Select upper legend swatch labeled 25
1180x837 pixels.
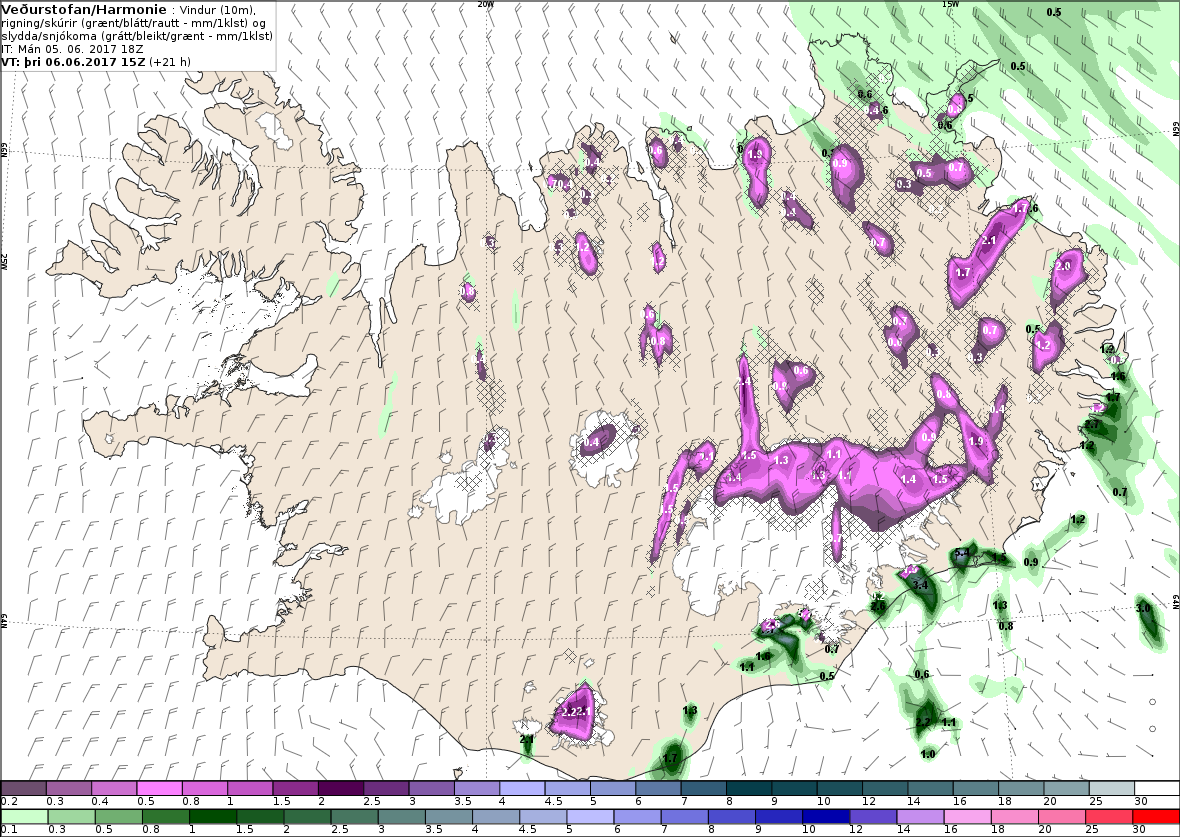[x=1111, y=788]
